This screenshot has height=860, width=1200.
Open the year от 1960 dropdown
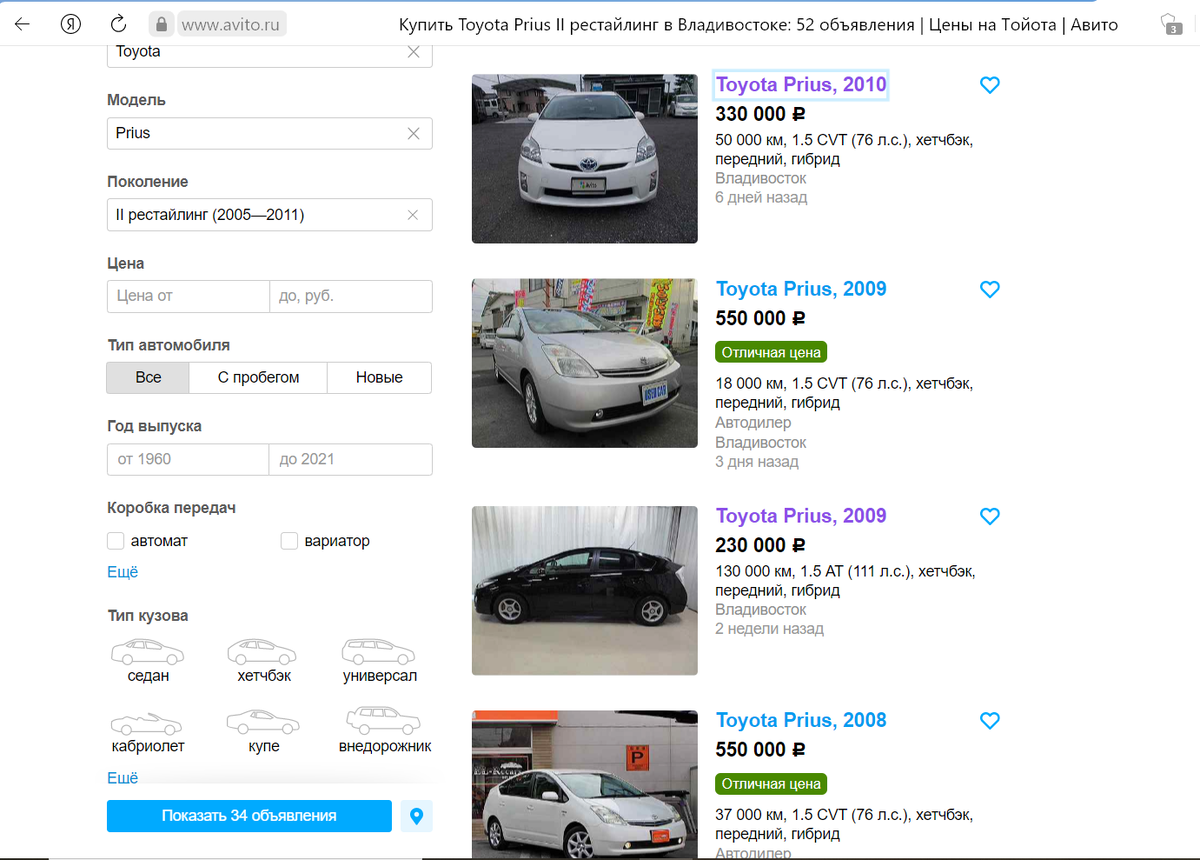[188, 459]
